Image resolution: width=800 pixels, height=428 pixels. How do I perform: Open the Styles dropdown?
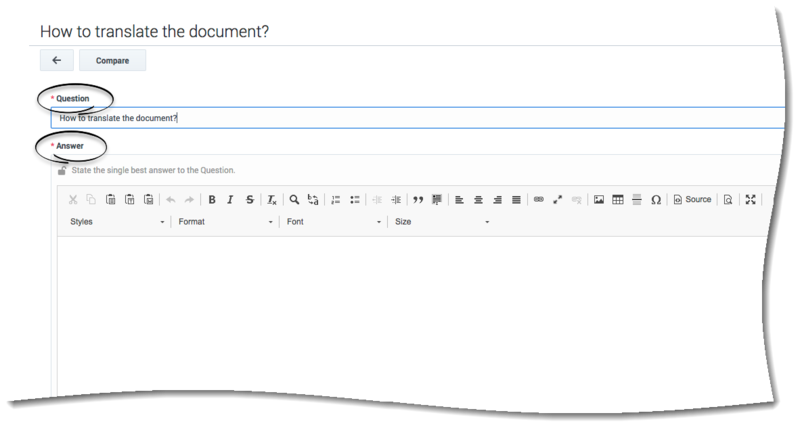coord(117,222)
